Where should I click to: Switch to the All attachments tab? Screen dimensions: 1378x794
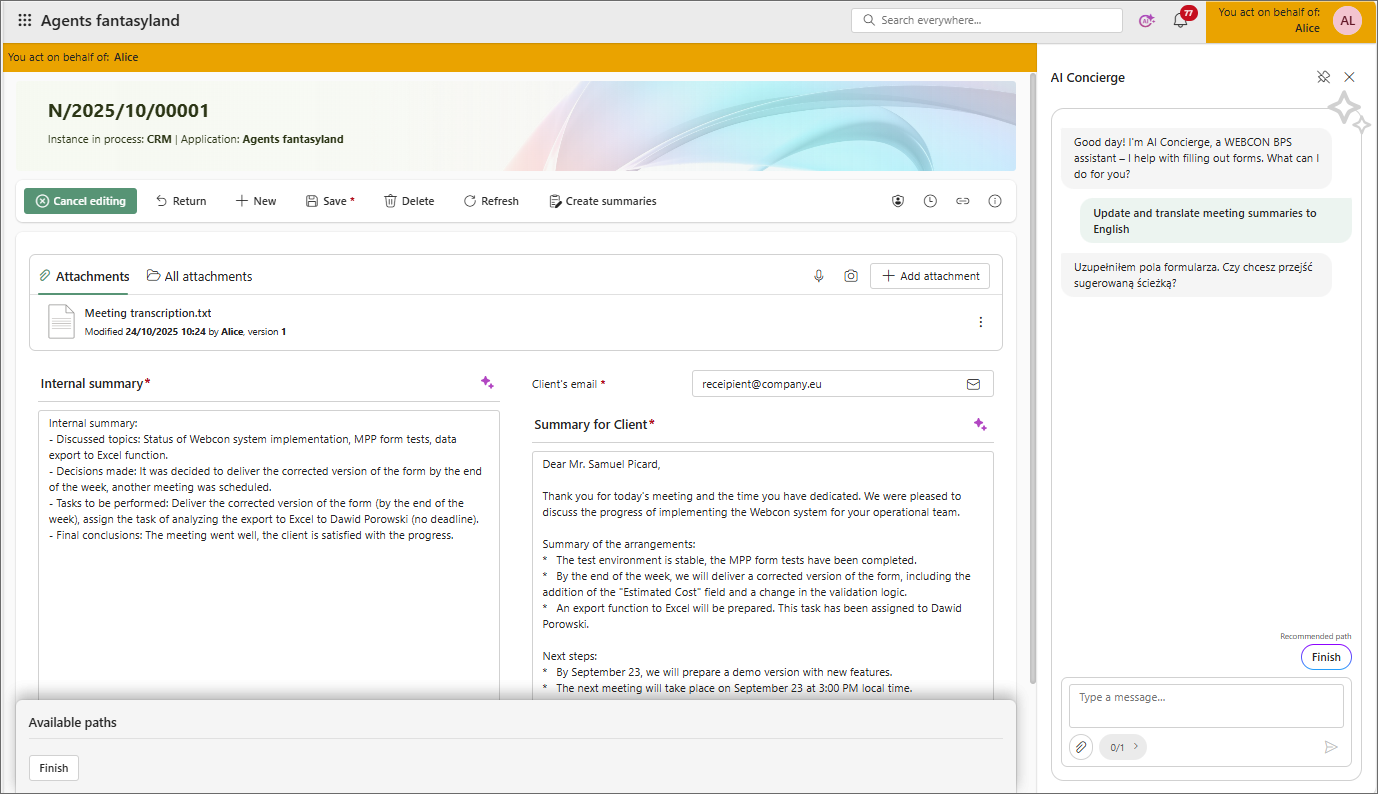coord(199,276)
